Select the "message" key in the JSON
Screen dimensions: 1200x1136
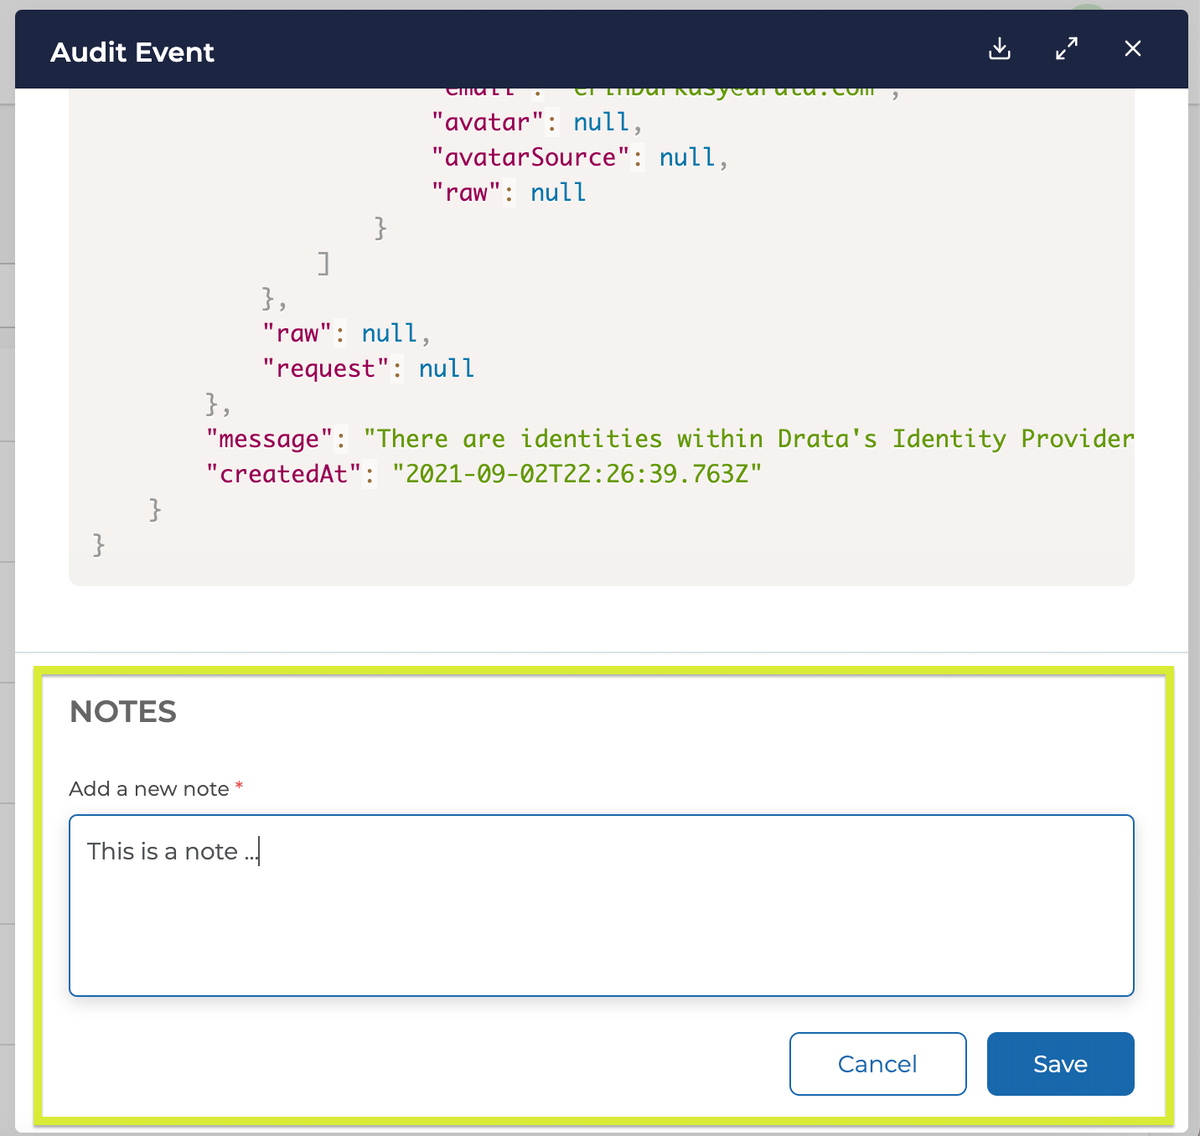click(269, 439)
